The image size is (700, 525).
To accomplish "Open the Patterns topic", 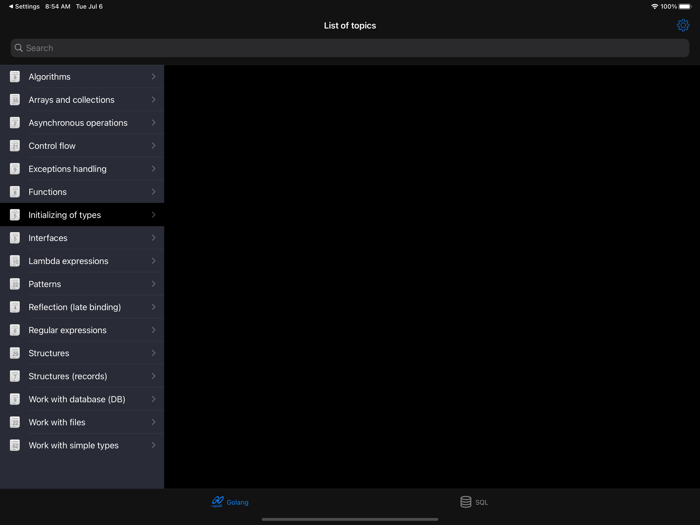I will (x=82, y=284).
